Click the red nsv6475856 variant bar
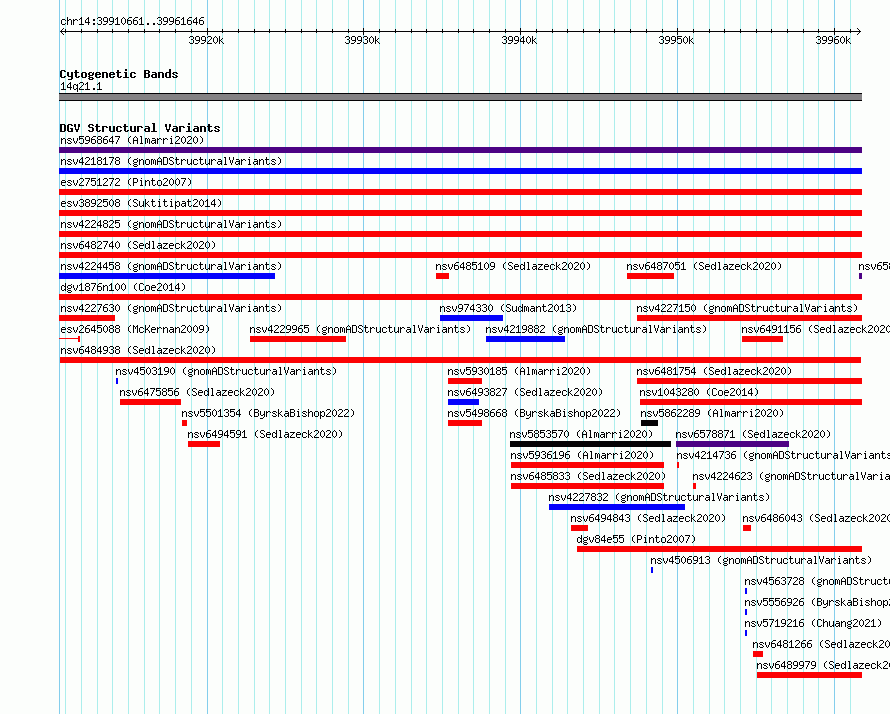The image size is (890, 714). pos(150,402)
